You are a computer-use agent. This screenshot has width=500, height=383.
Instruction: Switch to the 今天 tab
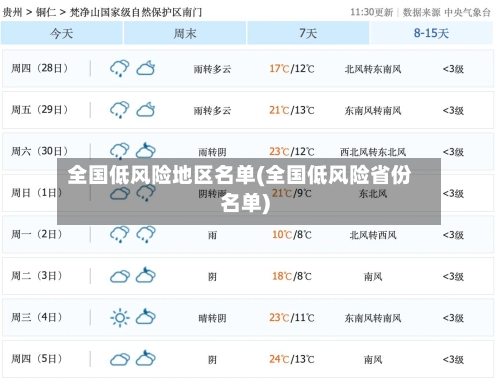62,33
